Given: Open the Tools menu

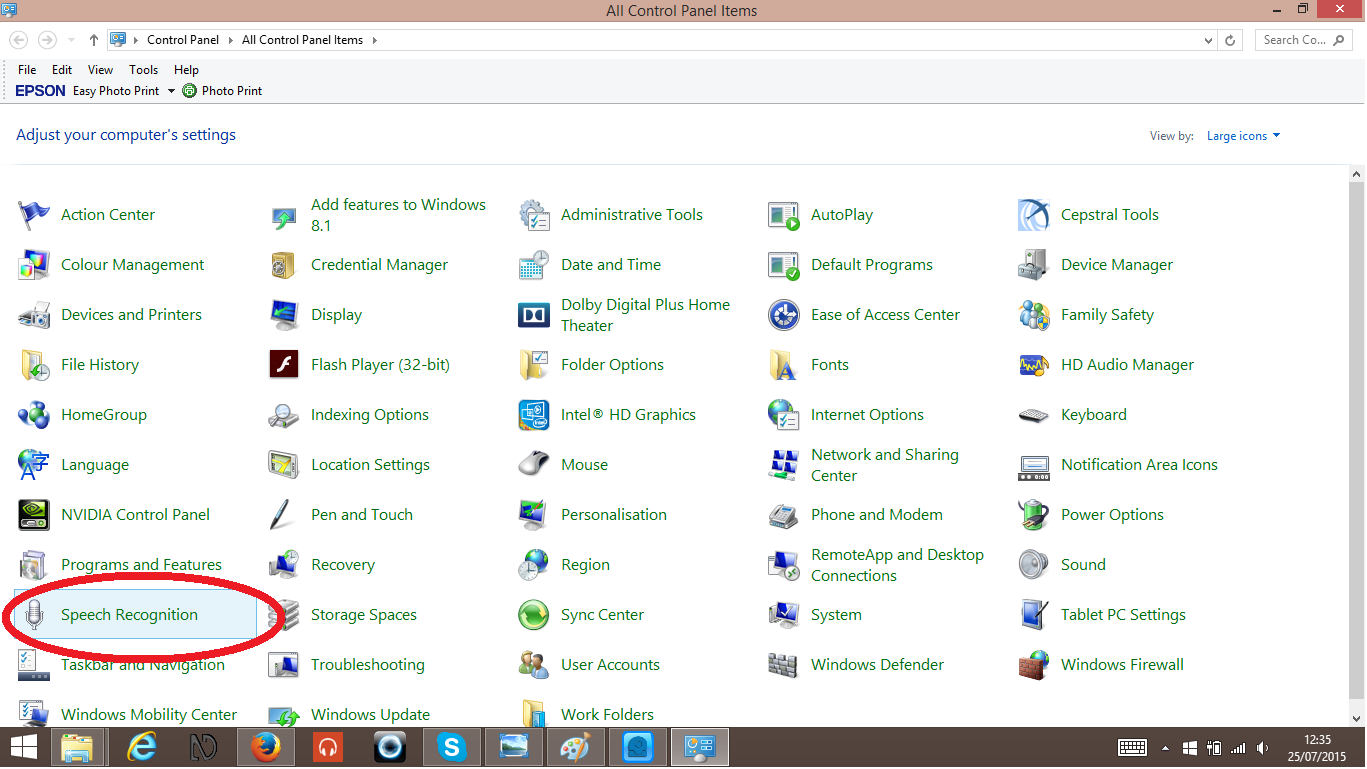Looking at the screenshot, I should pos(143,70).
